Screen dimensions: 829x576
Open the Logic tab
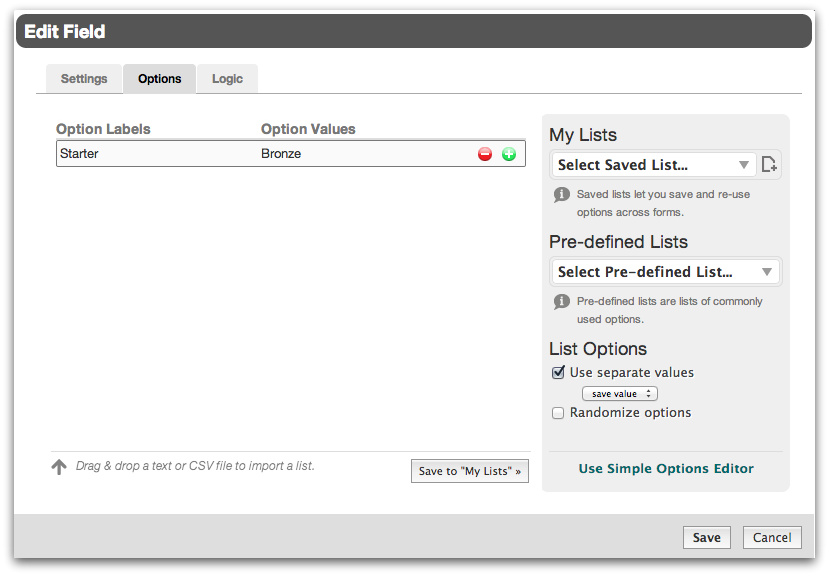click(x=227, y=79)
